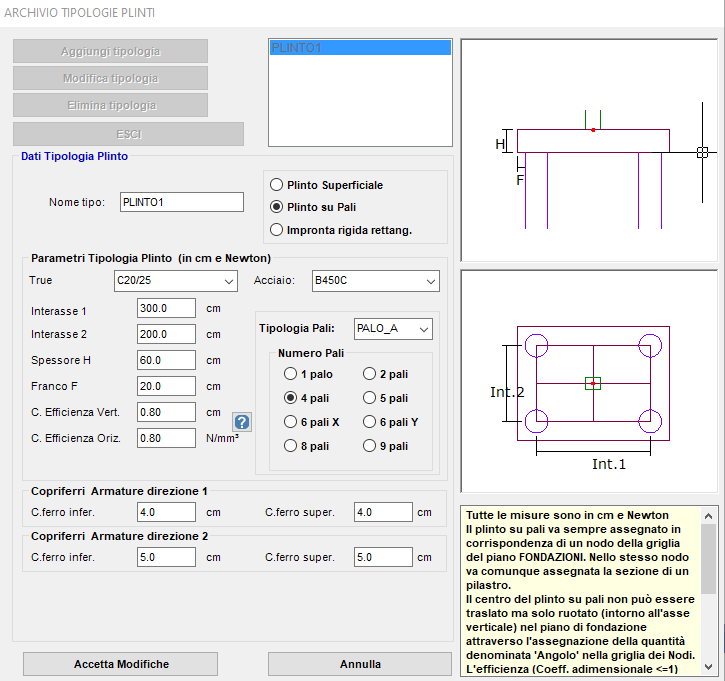Click the Interasse 1 value field
Image resolution: width=725 pixels, height=681 pixels.
click(x=166, y=308)
